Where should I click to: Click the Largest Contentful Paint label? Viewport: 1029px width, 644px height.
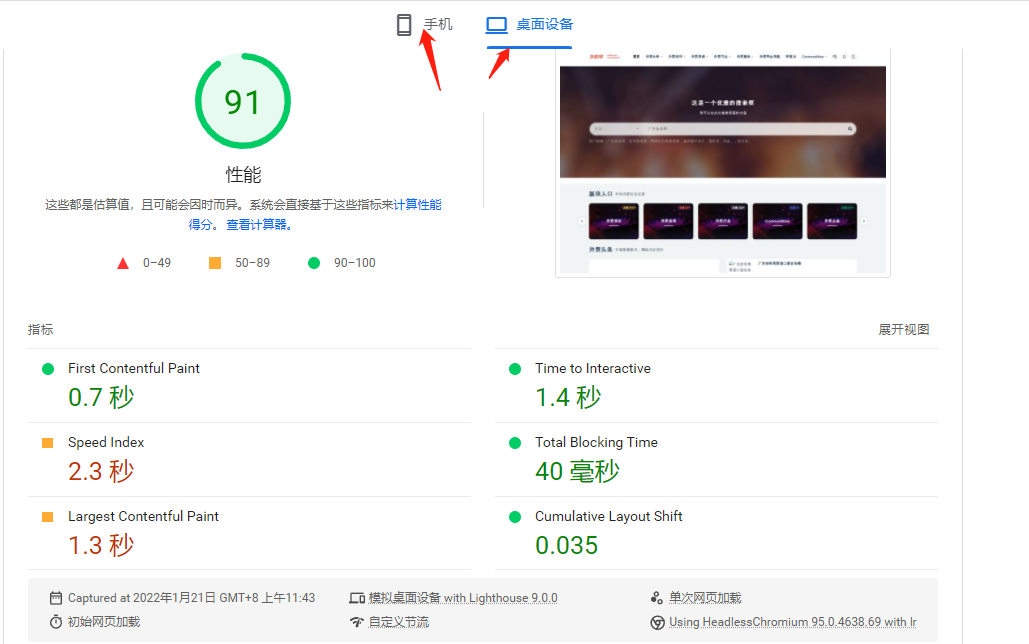(143, 517)
